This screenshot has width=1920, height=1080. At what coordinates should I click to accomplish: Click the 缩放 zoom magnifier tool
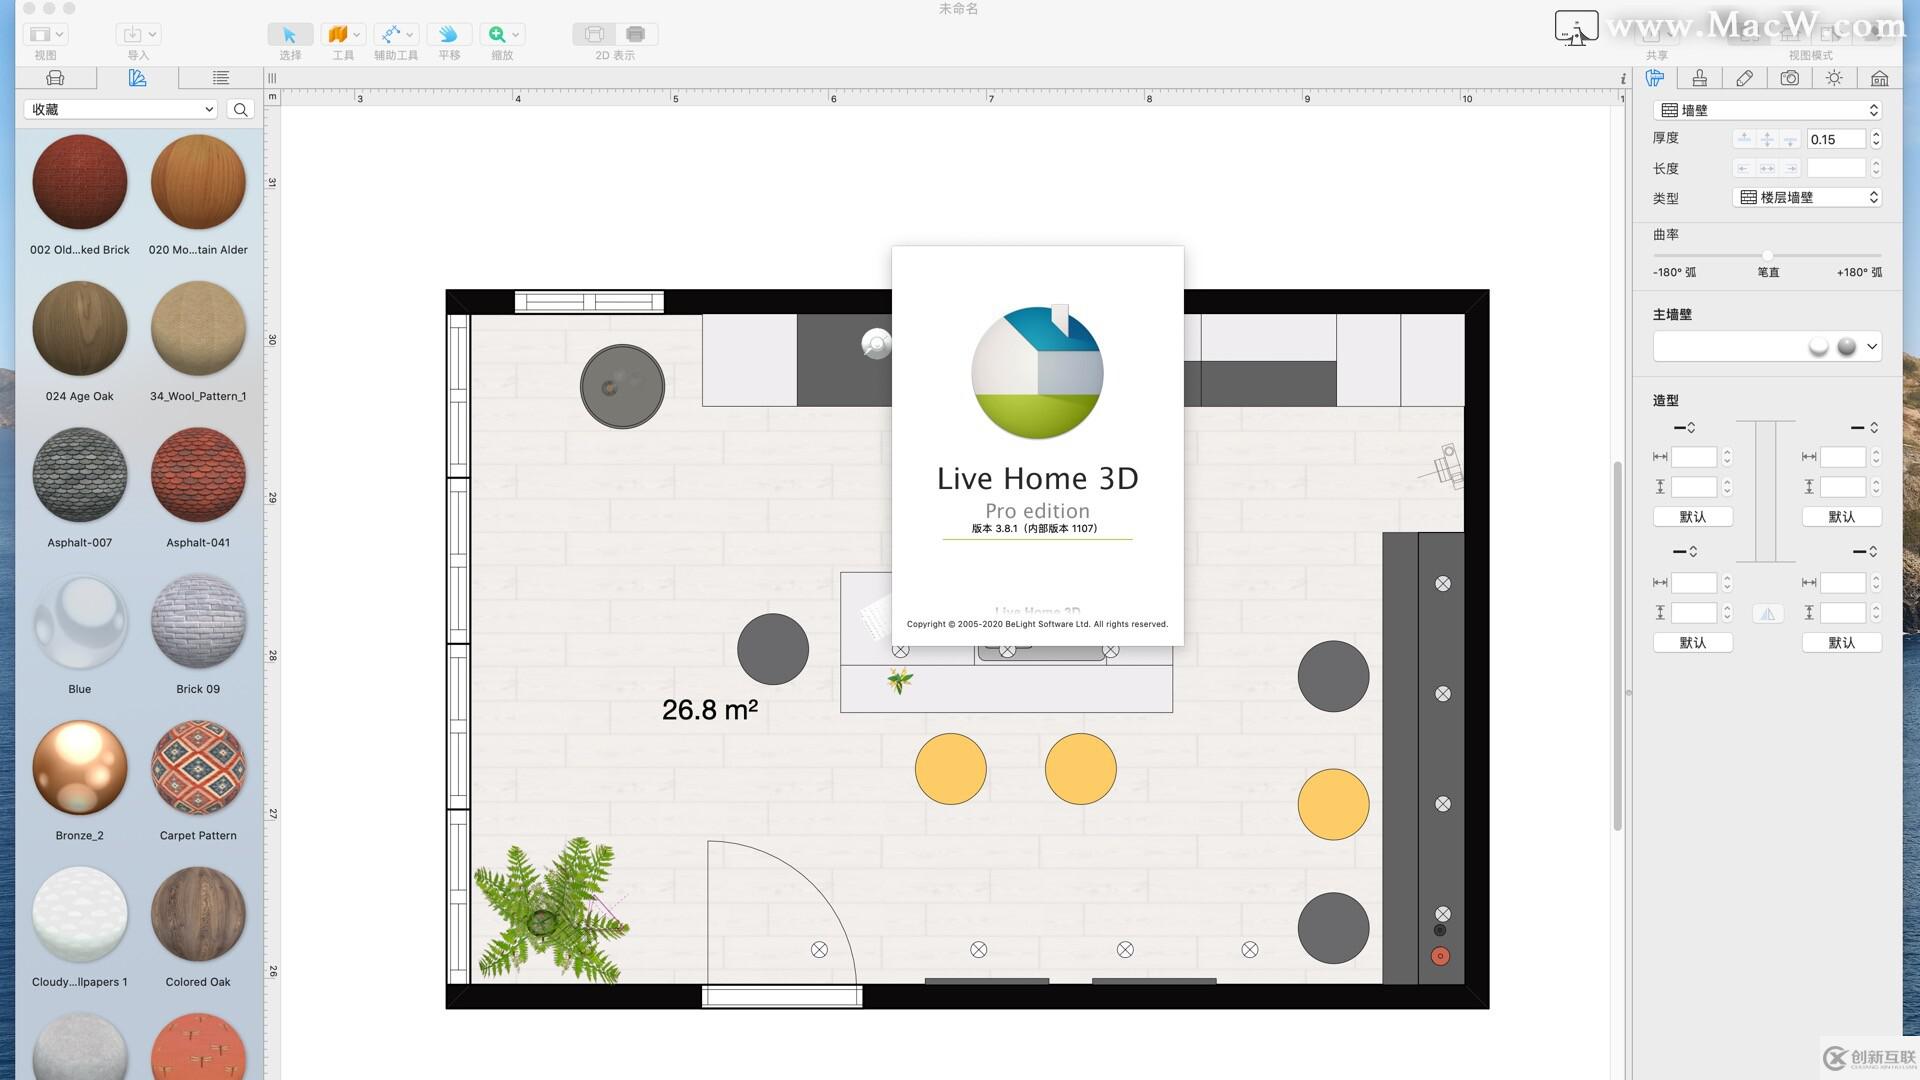(497, 34)
